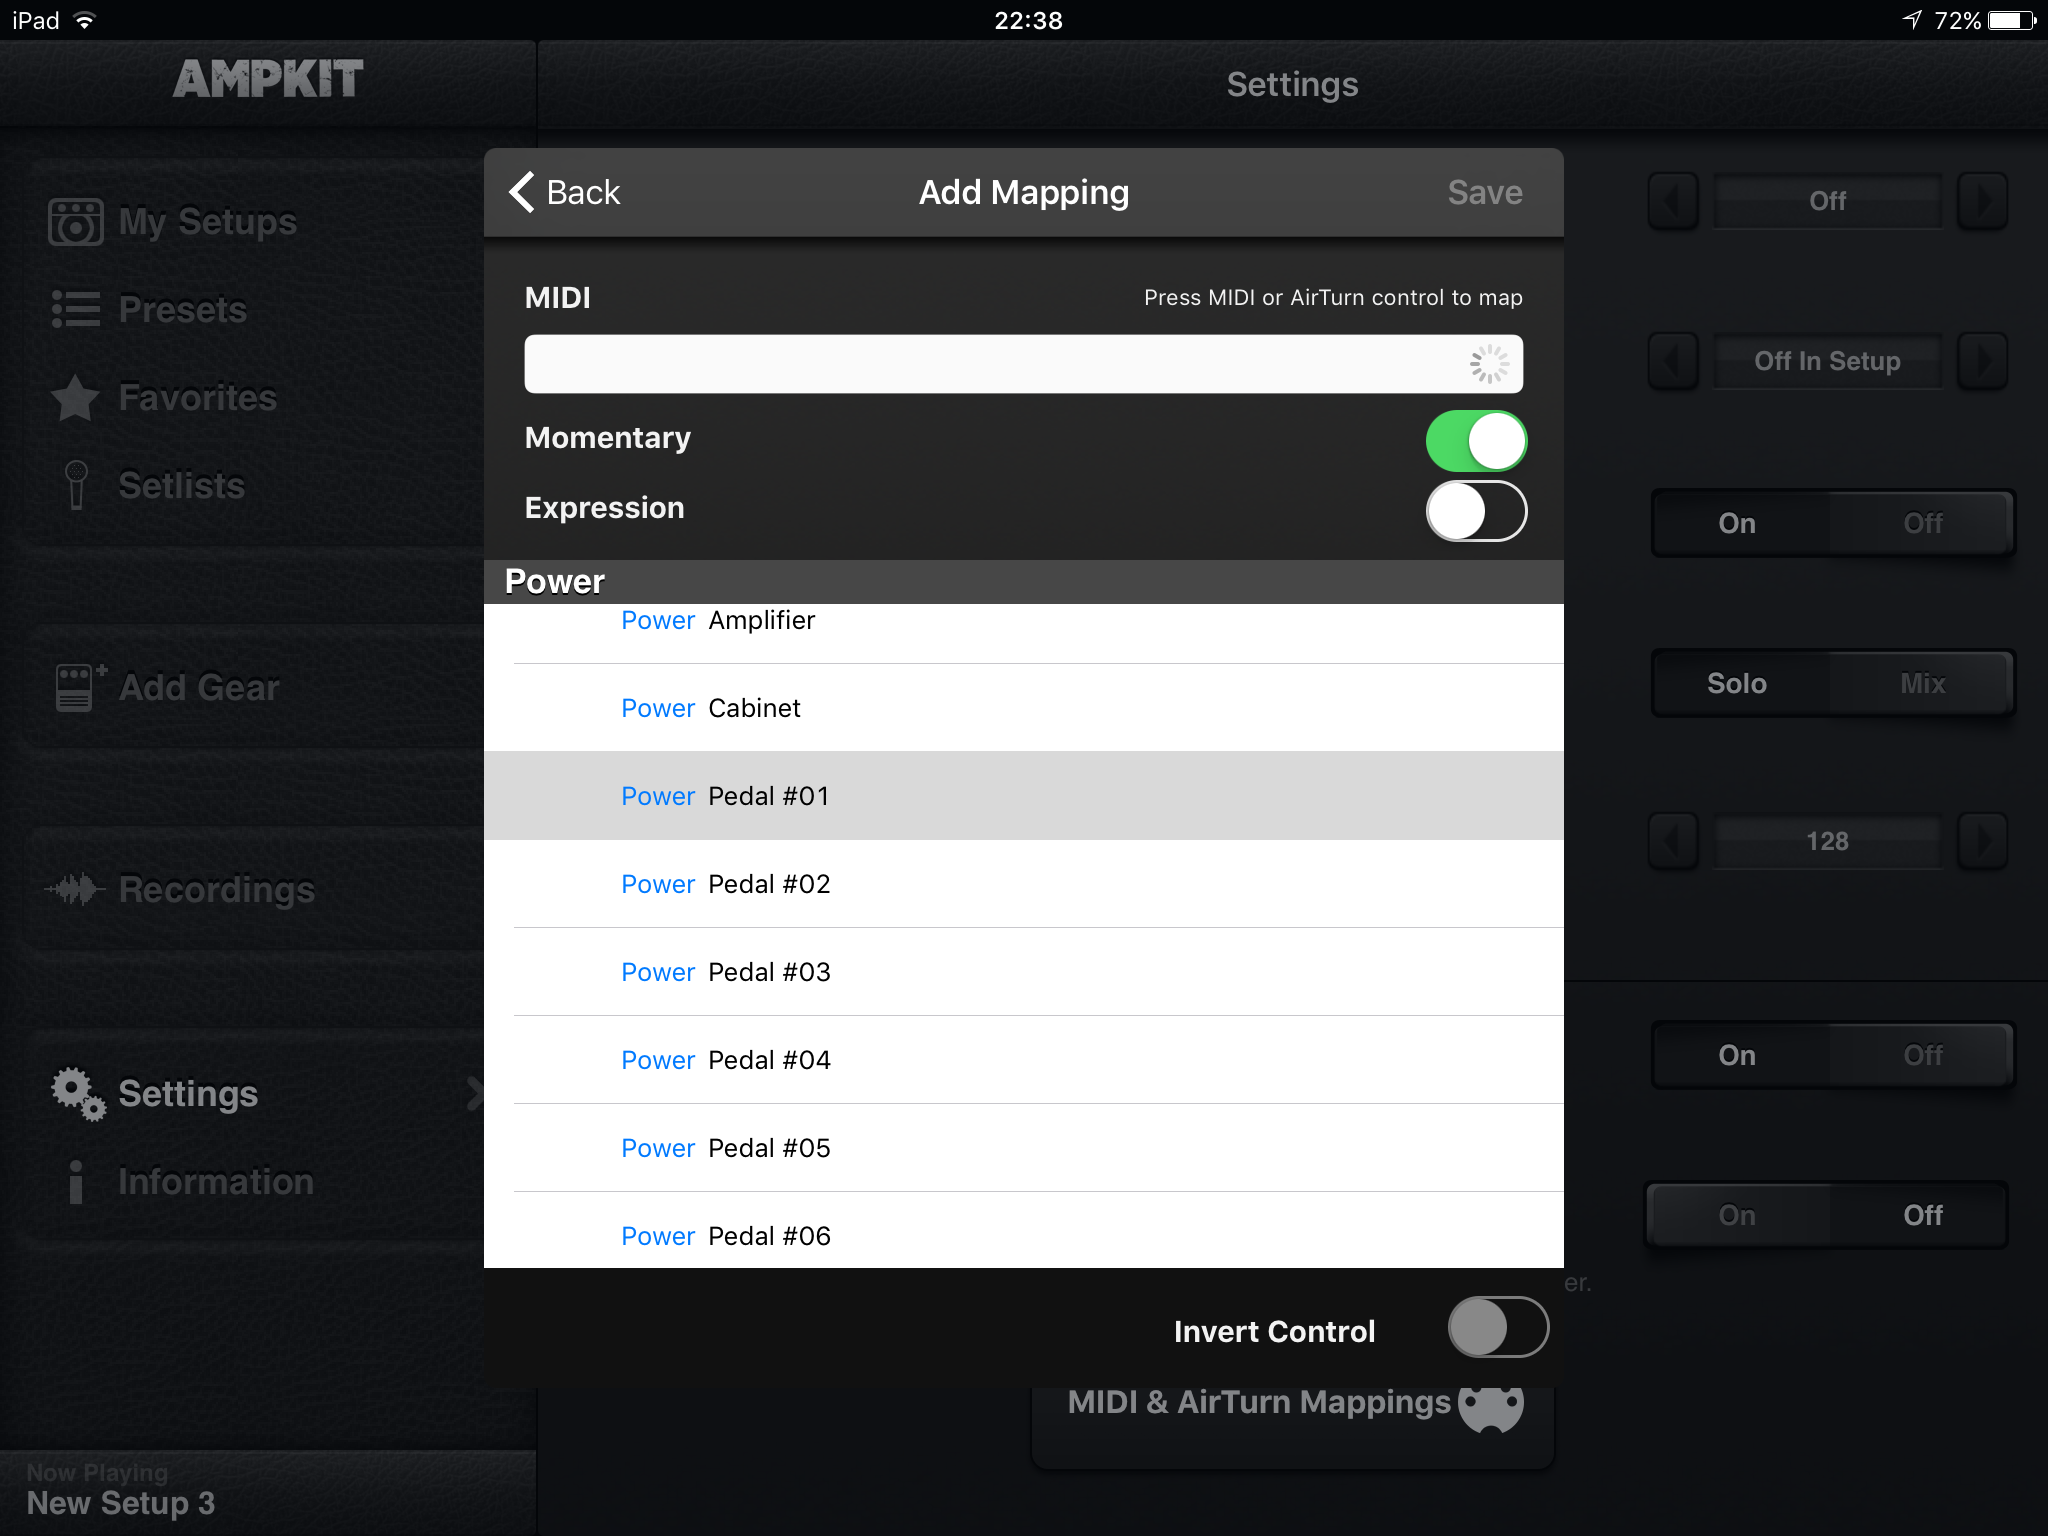The width and height of the screenshot is (2048, 1536).
Task: Open Add Gear in the sidebar
Action: pos(198,688)
